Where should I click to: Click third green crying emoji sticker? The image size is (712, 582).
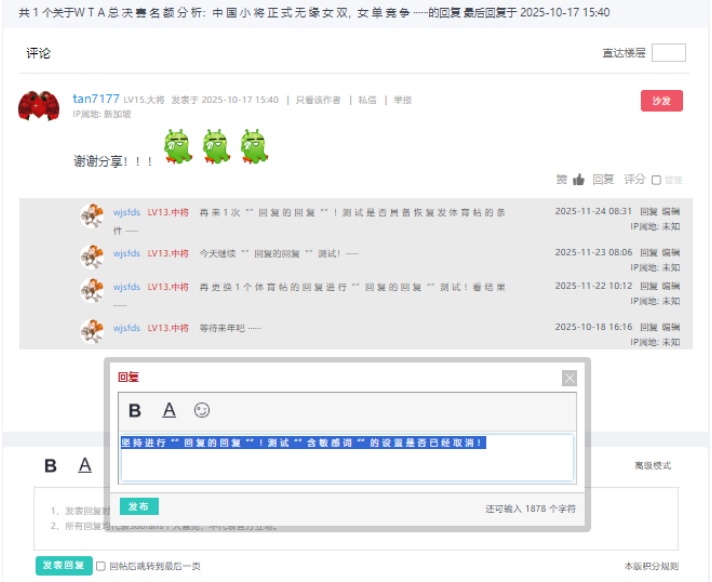254,146
